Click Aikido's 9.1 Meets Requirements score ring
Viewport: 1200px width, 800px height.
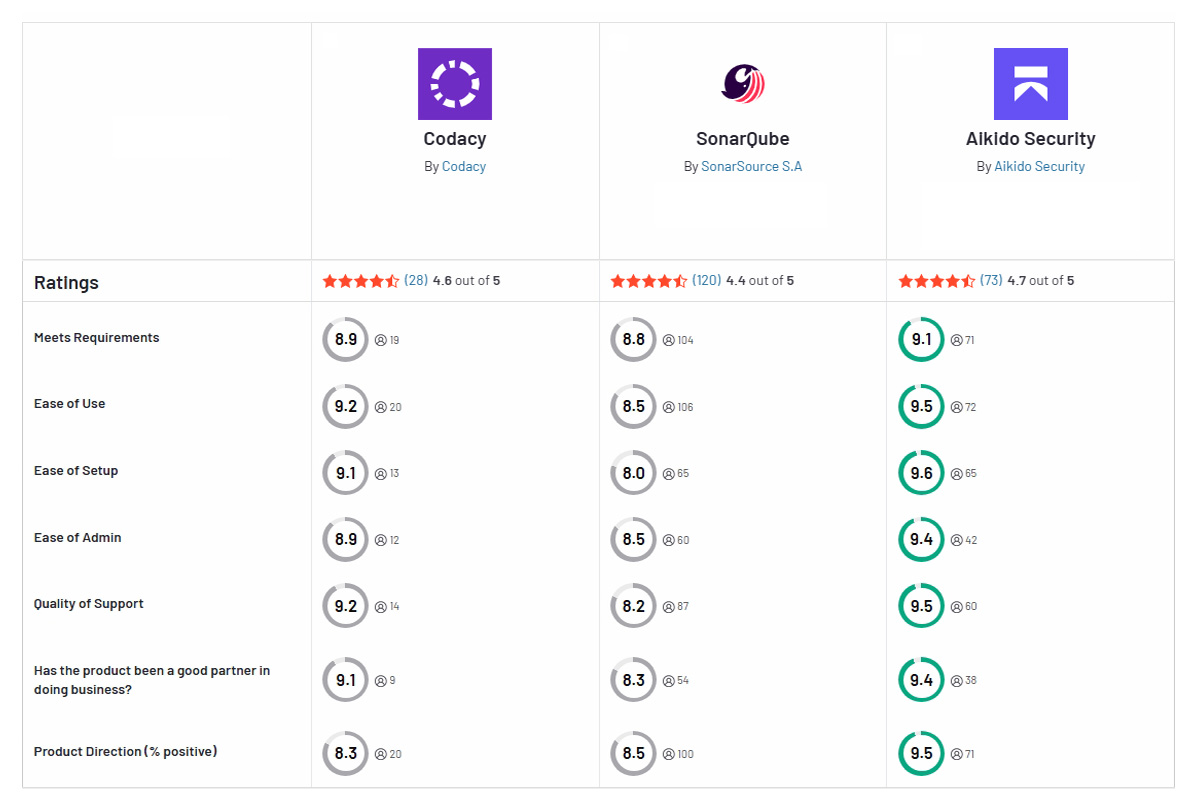(x=922, y=340)
